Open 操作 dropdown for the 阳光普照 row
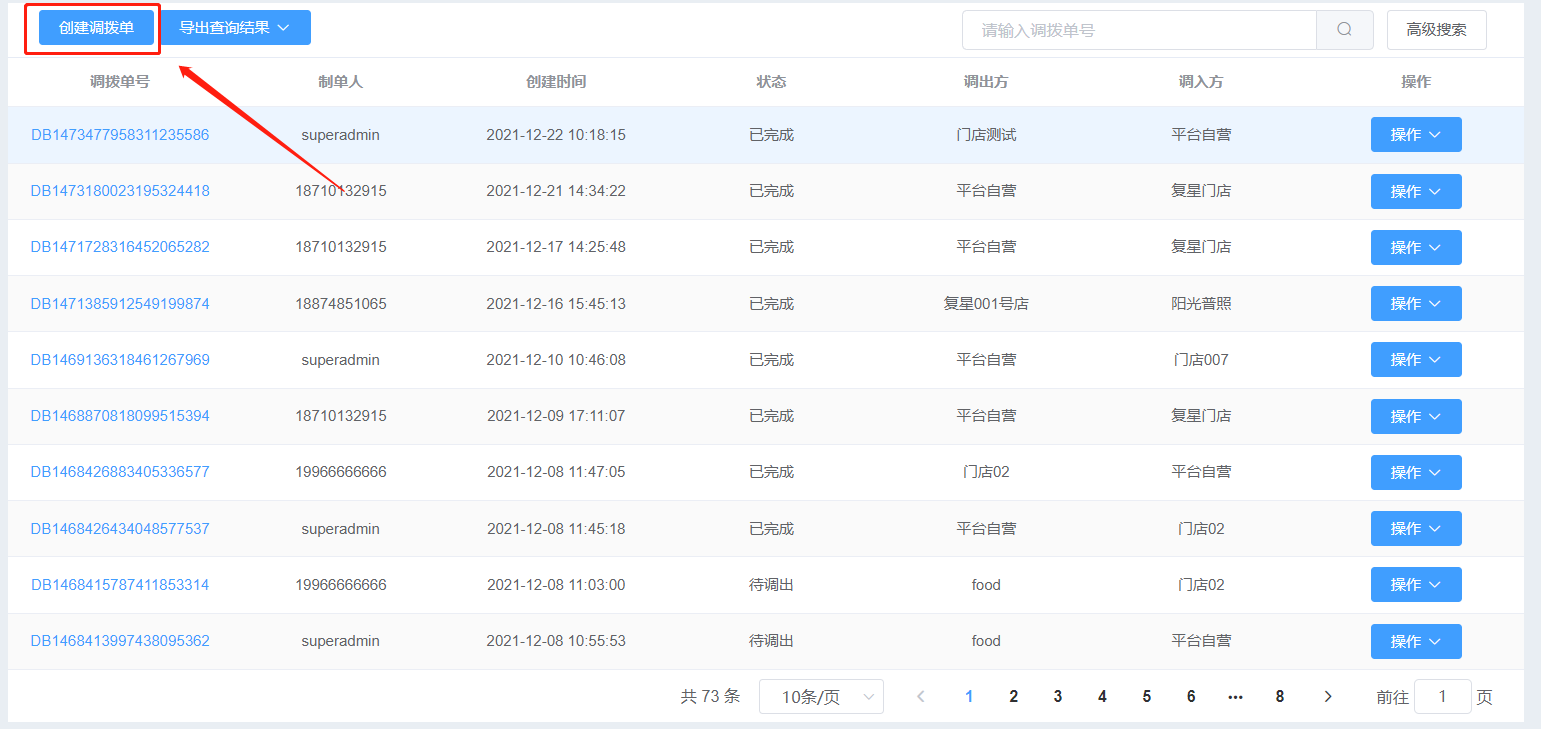This screenshot has width=1541, height=729. pyautogui.click(x=1415, y=304)
